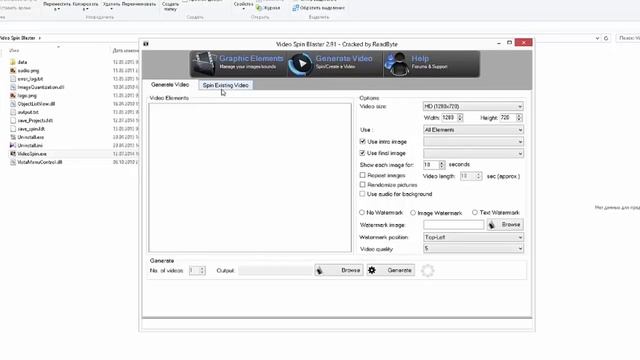This screenshot has height=360, width=640.
Task: Switch to the Spin Existing Video tab
Action: tap(225, 85)
